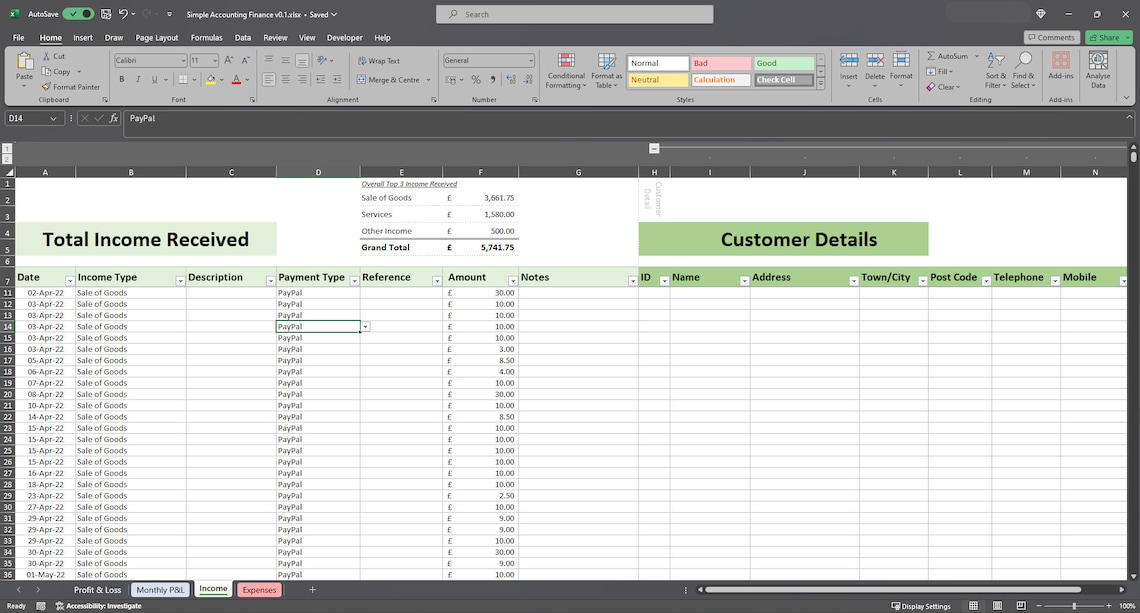The image size is (1140, 613).
Task: Switch to the Expenses sheet tab
Action: 259,590
